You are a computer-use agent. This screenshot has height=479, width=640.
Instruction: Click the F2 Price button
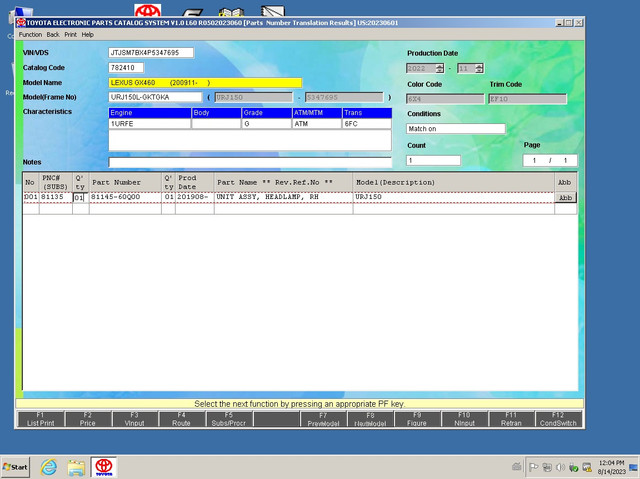[x=87, y=419]
